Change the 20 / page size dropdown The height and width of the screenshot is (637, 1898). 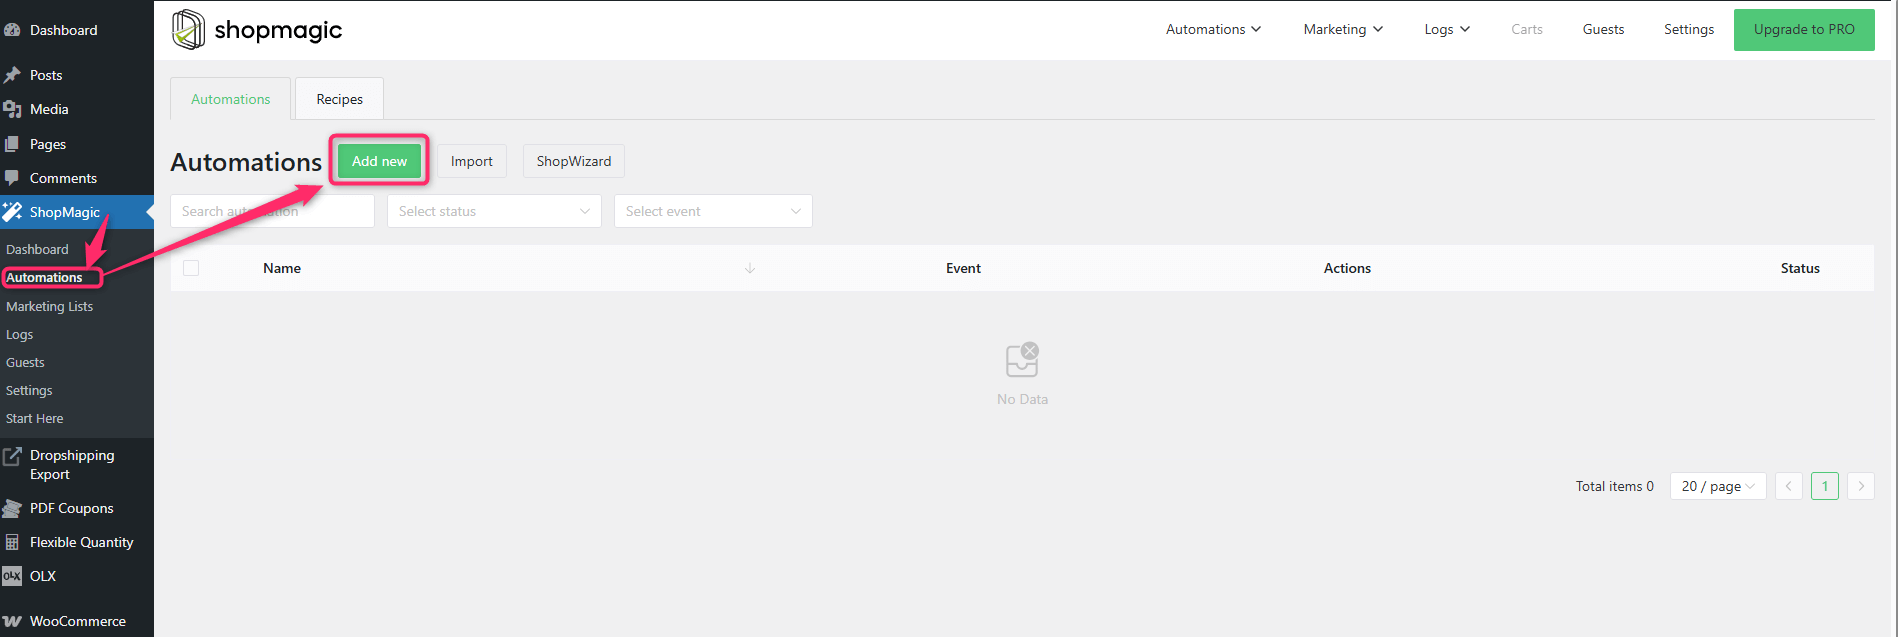pos(1717,486)
